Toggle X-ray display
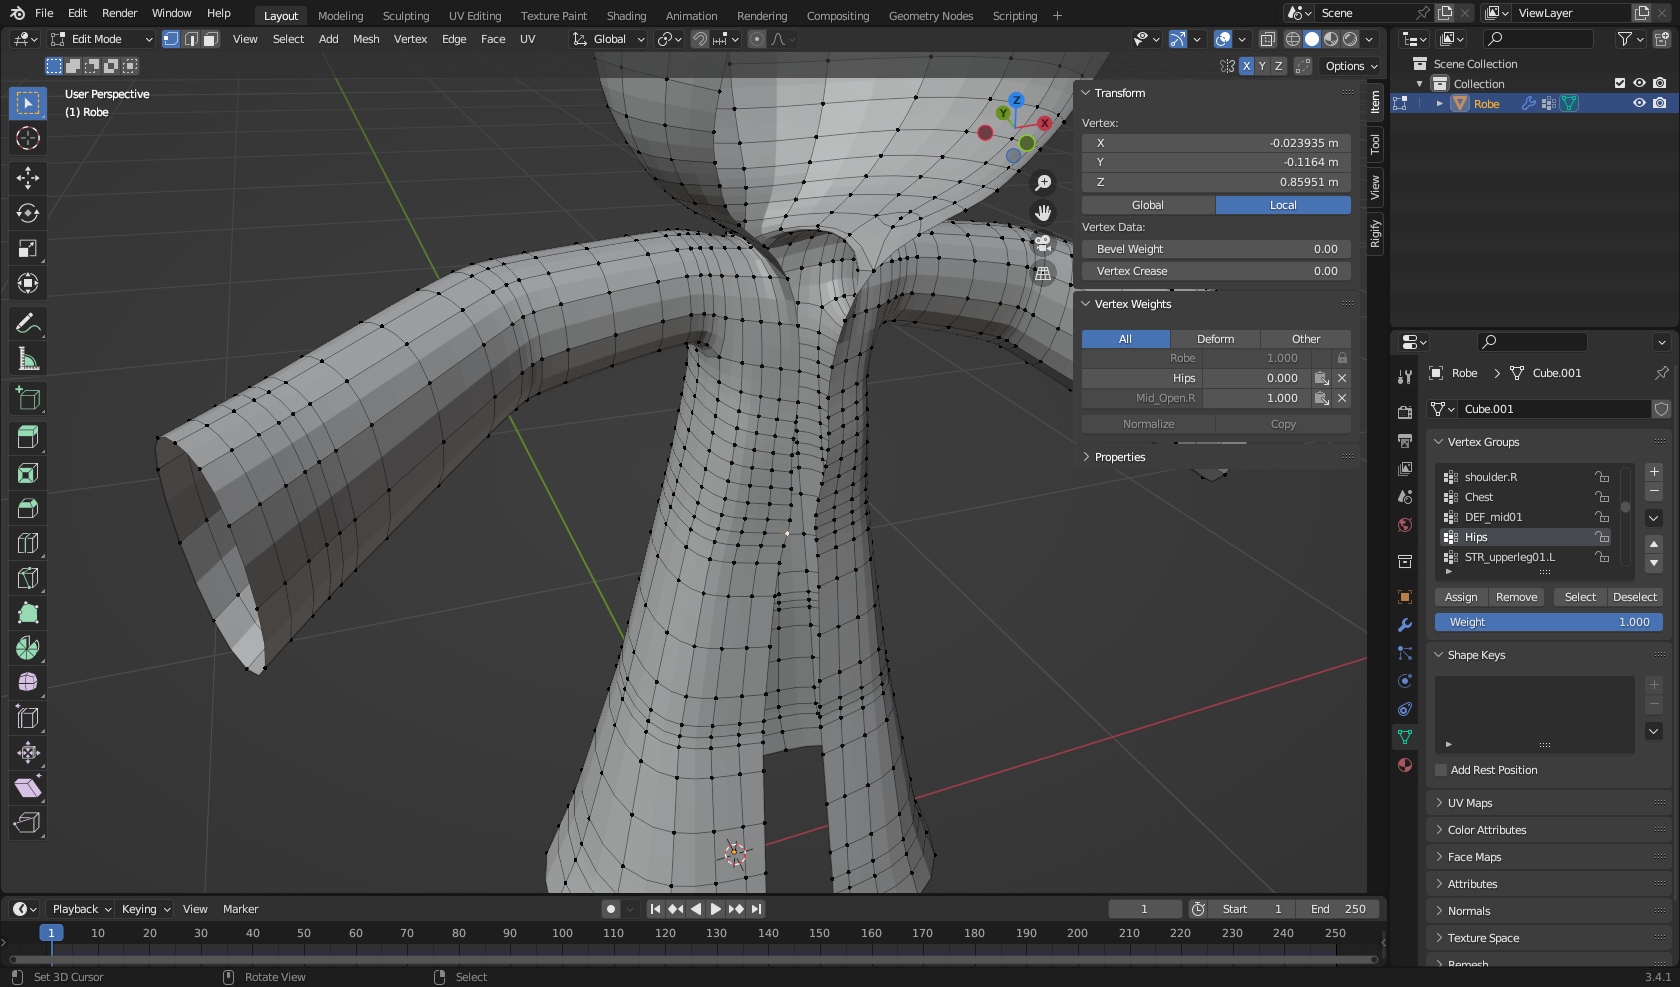The width and height of the screenshot is (1680, 987). pyautogui.click(x=1267, y=39)
